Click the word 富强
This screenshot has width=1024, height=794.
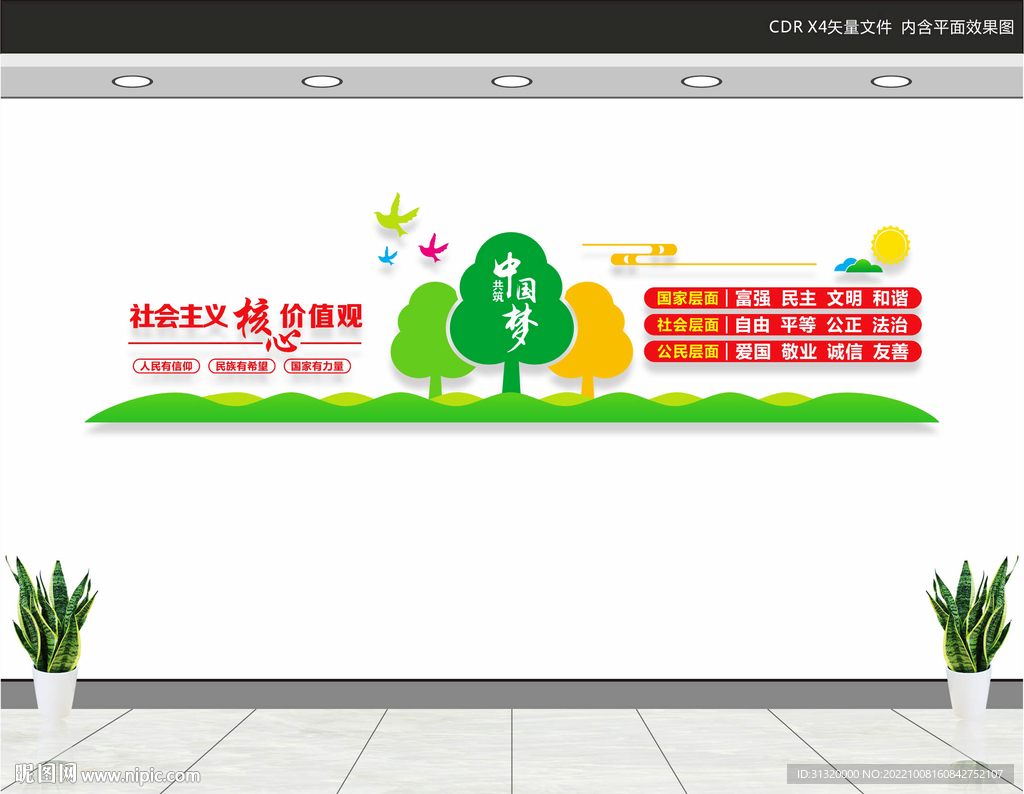(x=753, y=298)
